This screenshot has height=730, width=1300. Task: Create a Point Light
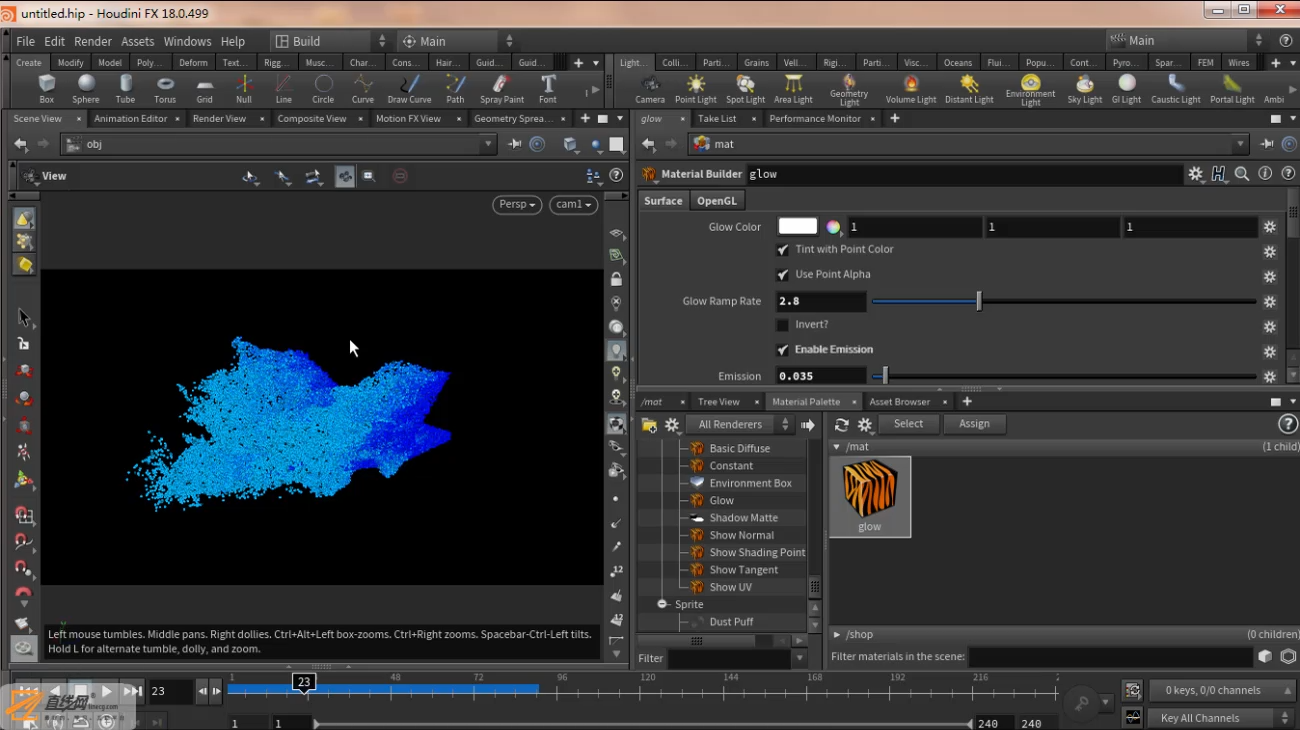click(696, 89)
